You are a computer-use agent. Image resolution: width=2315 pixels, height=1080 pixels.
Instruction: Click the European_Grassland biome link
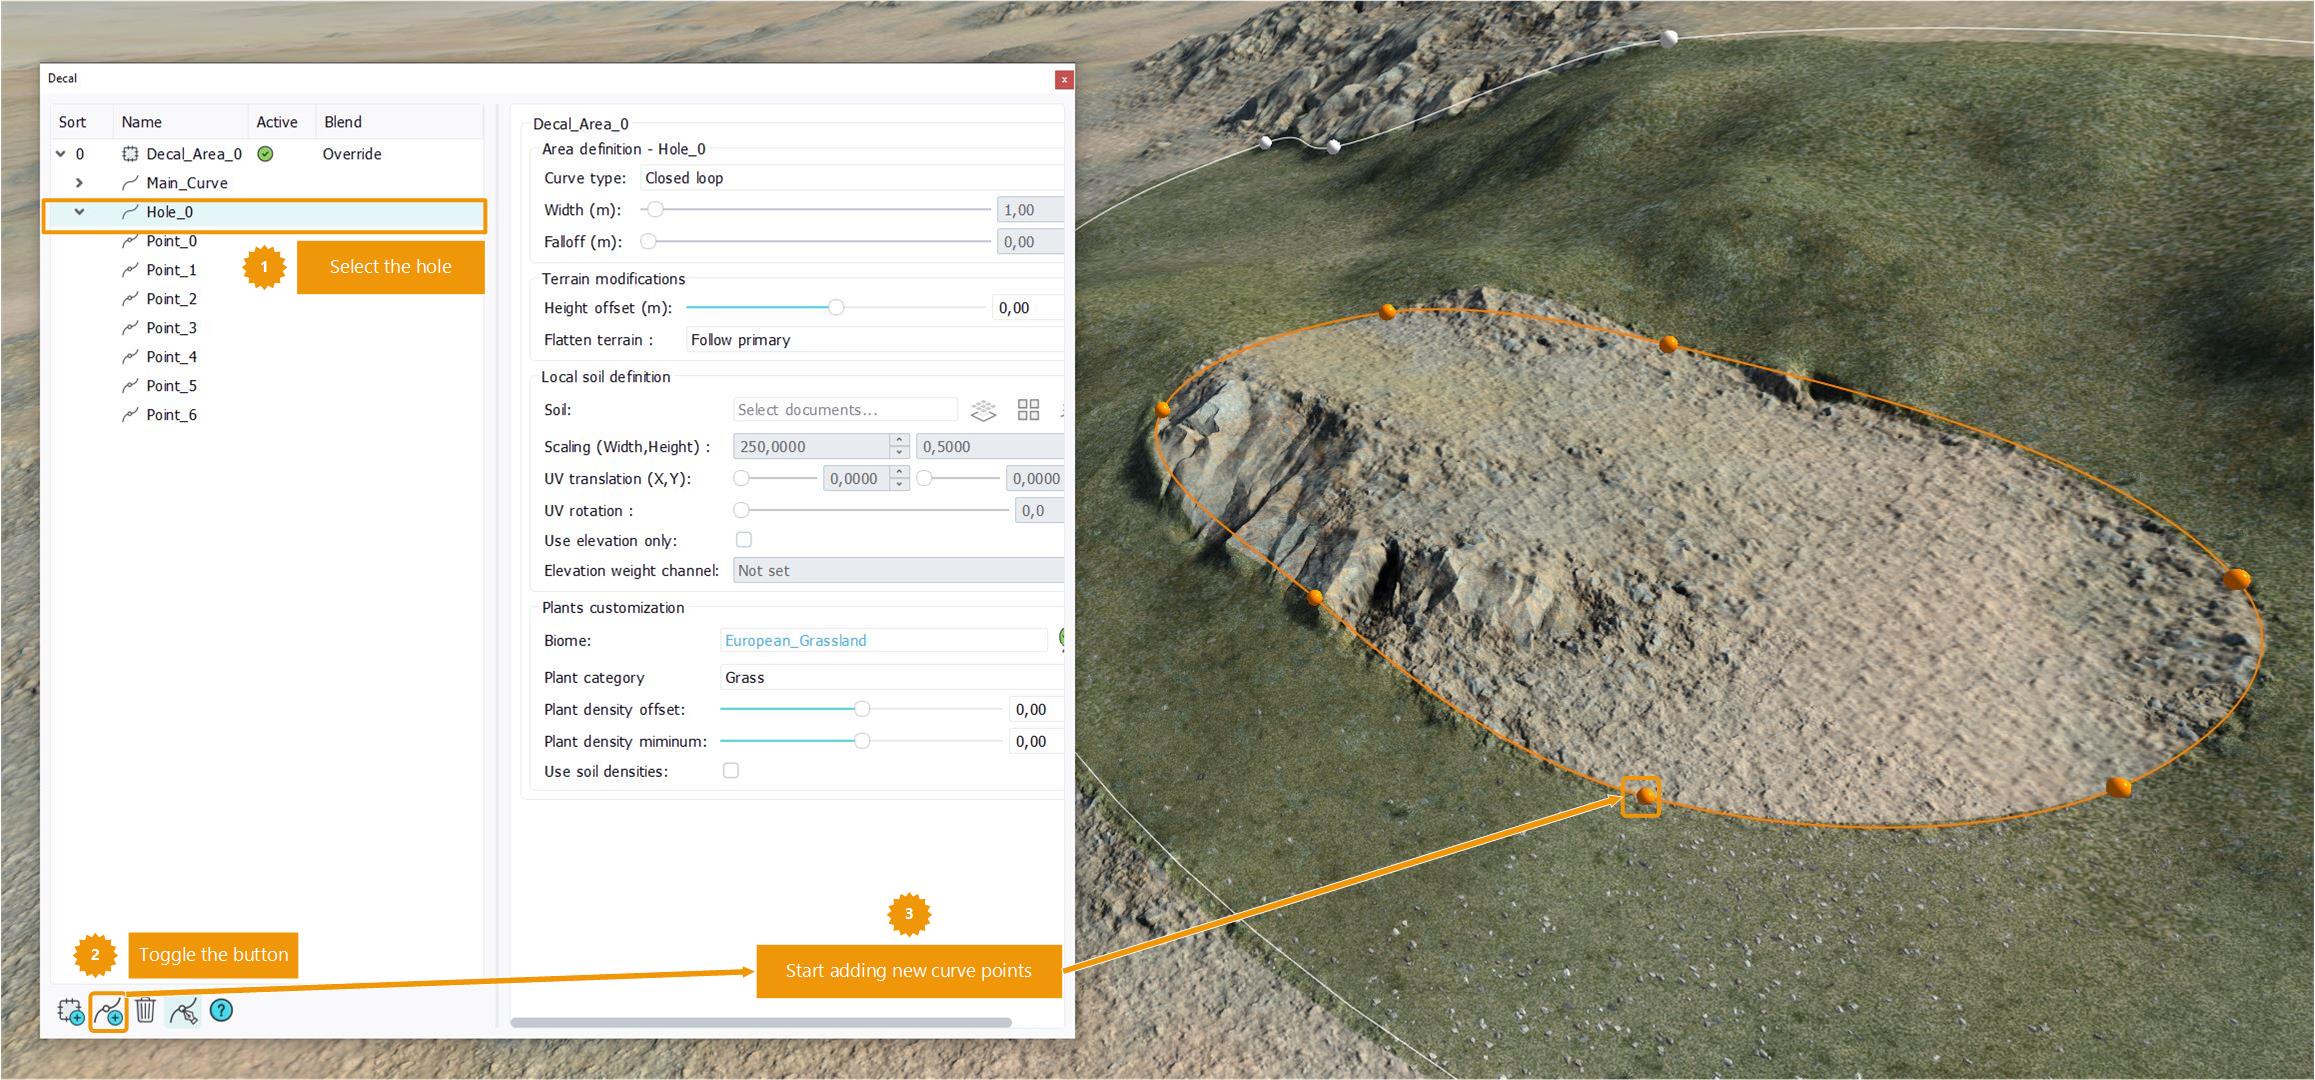point(795,641)
